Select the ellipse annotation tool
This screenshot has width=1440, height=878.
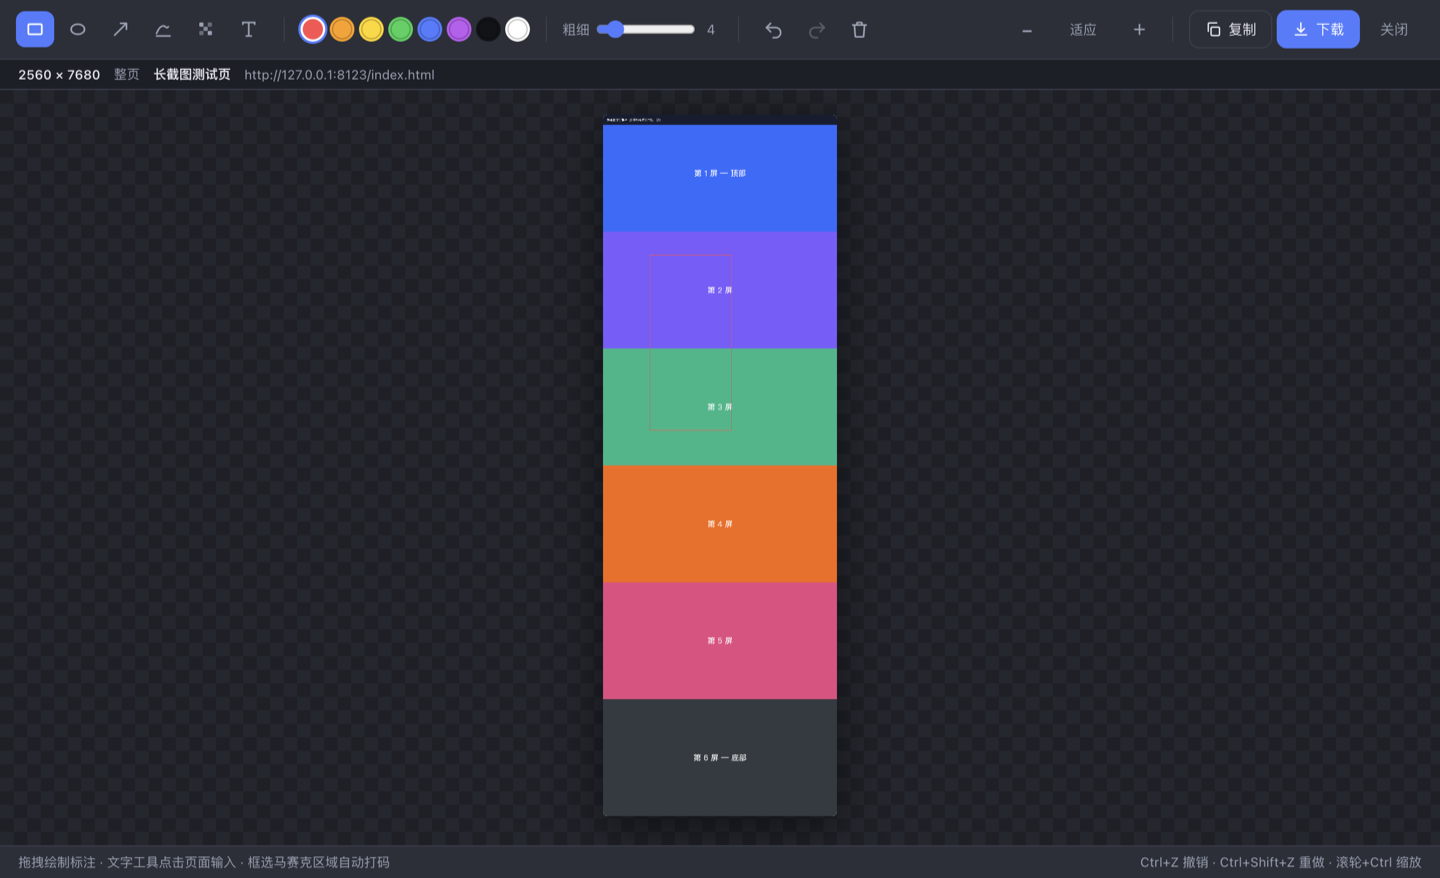click(78, 30)
